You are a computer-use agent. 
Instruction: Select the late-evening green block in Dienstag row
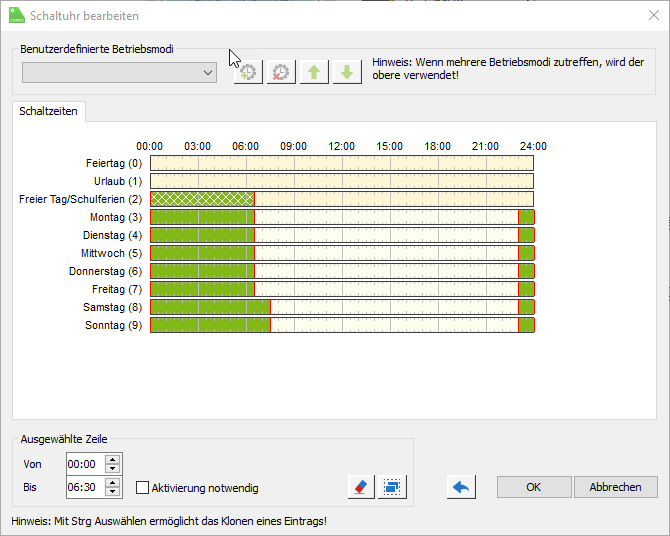pyautogui.click(x=526, y=235)
